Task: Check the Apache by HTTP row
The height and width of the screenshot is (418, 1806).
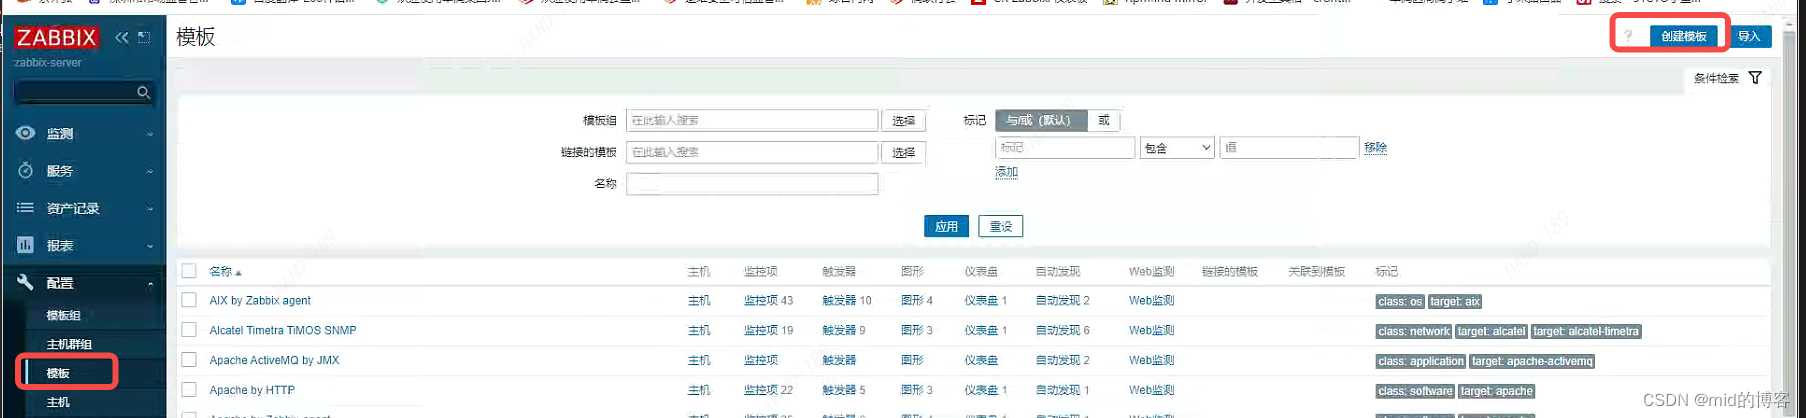Action: pyautogui.click(x=189, y=390)
